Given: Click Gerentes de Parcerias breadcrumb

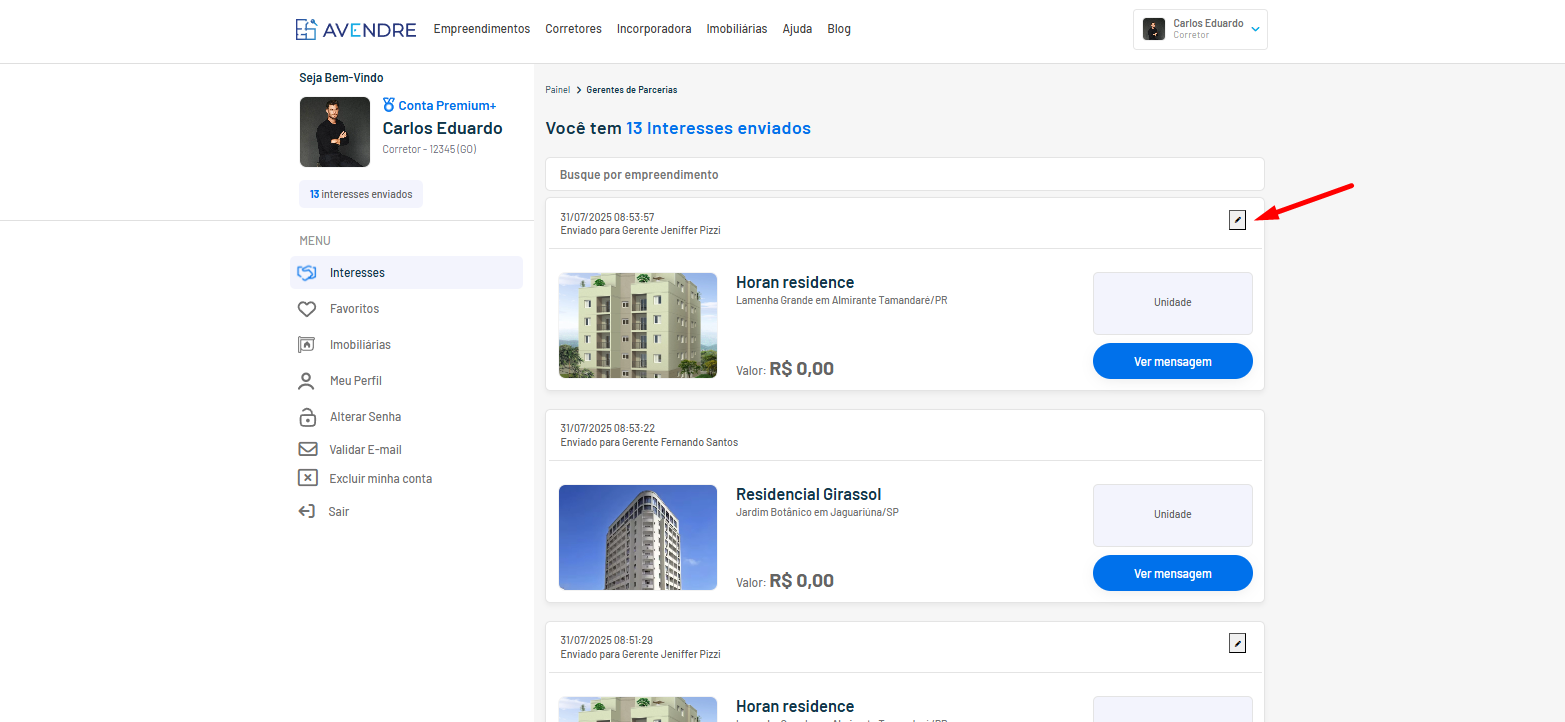Looking at the screenshot, I should (631, 90).
